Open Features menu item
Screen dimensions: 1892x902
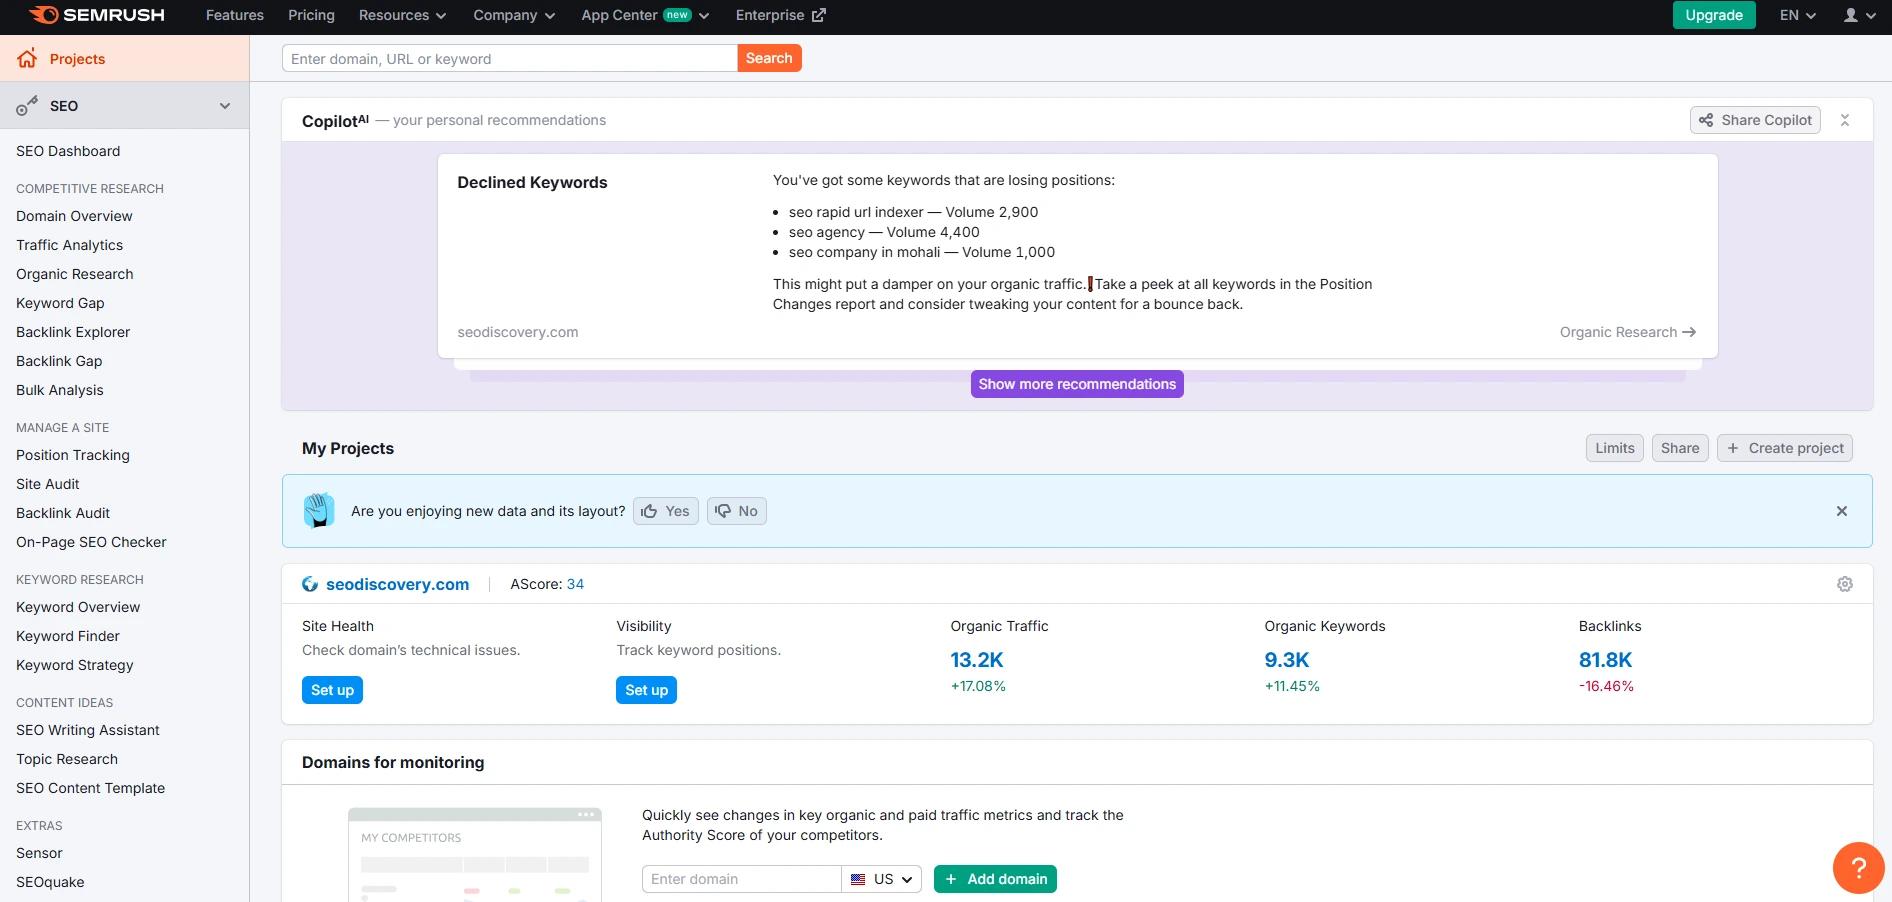(x=235, y=15)
